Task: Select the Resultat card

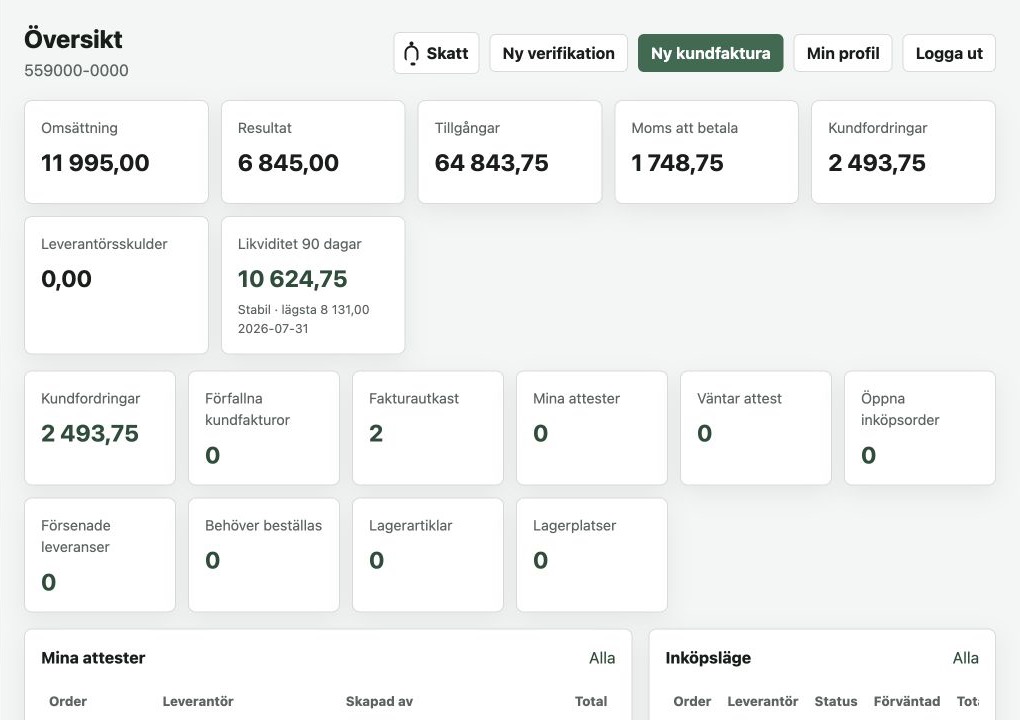Action: (313, 152)
